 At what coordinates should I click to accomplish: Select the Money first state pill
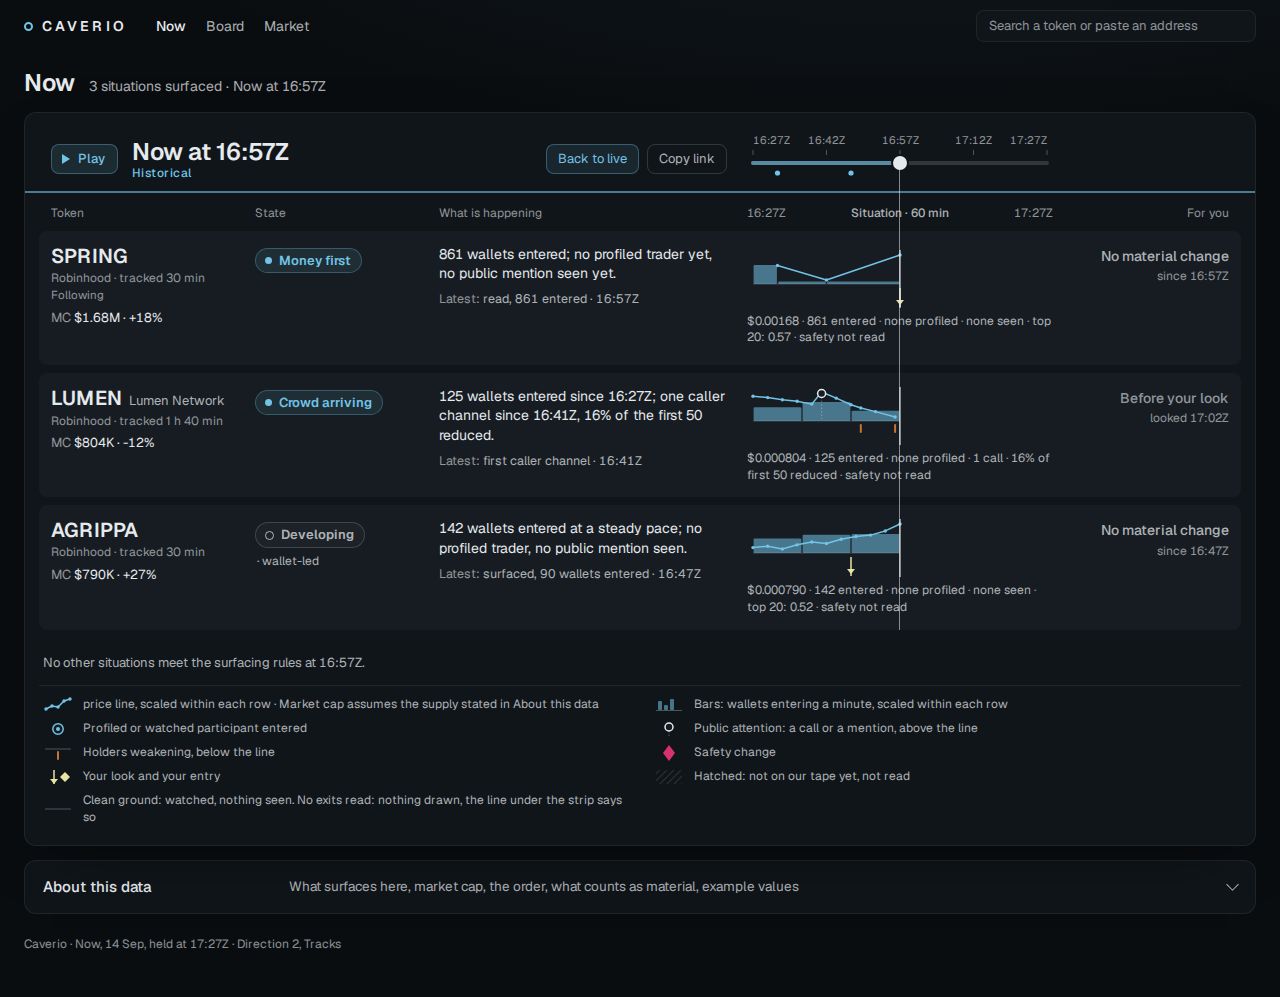click(308, 261)
